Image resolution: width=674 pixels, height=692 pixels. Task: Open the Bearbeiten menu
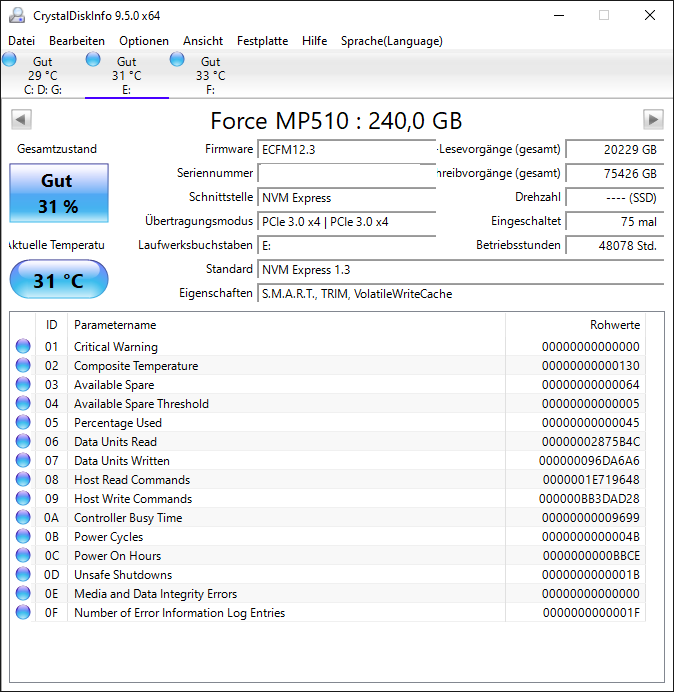pos(77,41)
